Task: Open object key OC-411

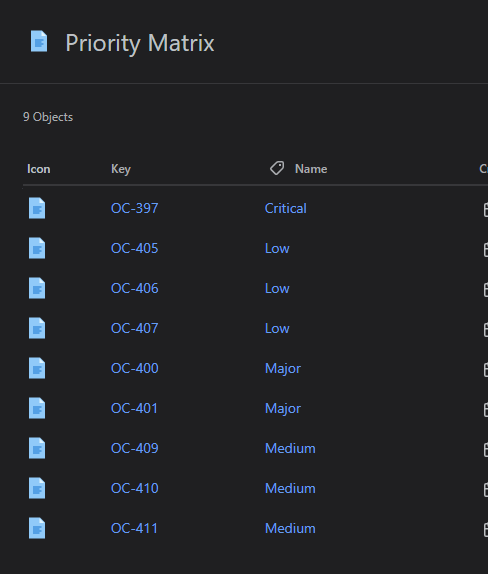Action: (134, 528)
